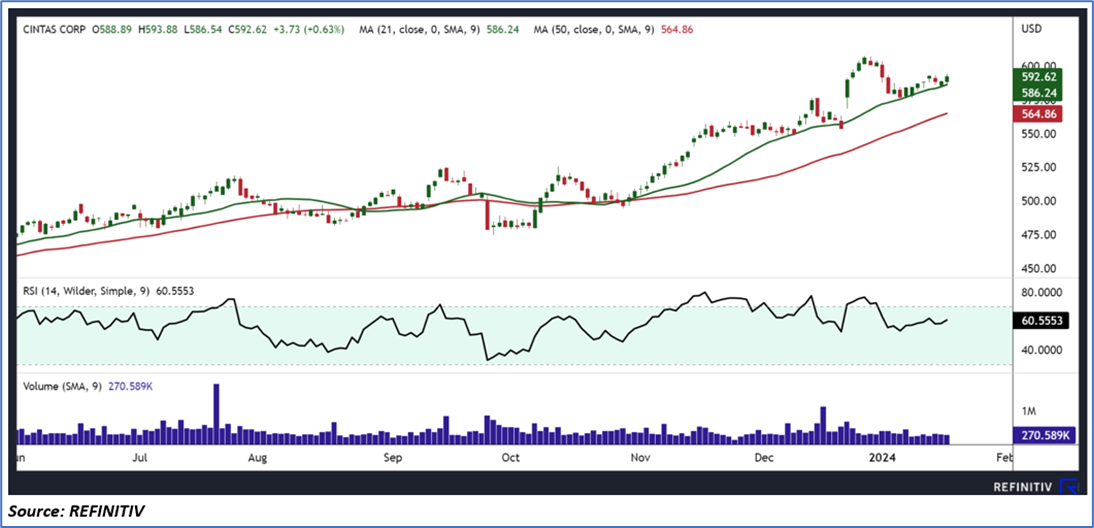Click the Oct label on the time axis
This screenshot has width=1094, height=528.
pos(510,458)
